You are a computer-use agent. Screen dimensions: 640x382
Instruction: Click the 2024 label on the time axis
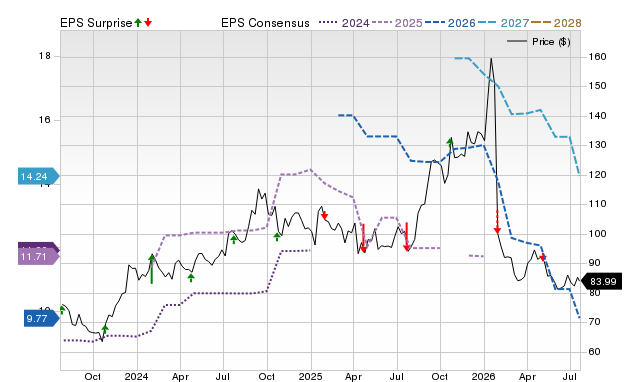pos(136,376)
